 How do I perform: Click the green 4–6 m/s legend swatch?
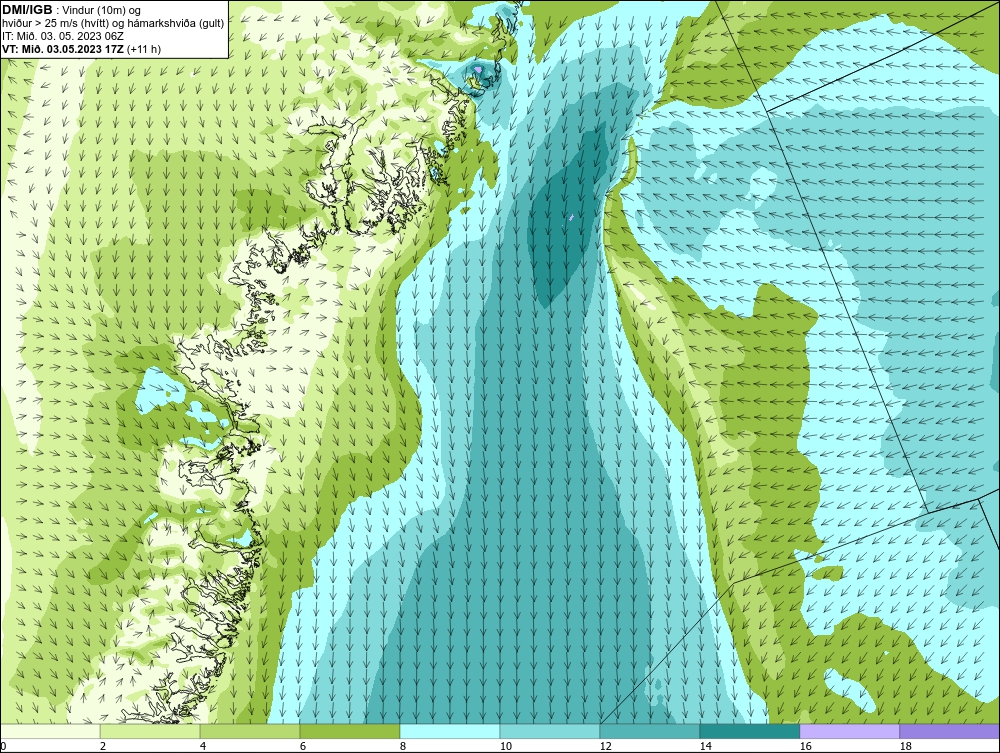tap(250, 731)
